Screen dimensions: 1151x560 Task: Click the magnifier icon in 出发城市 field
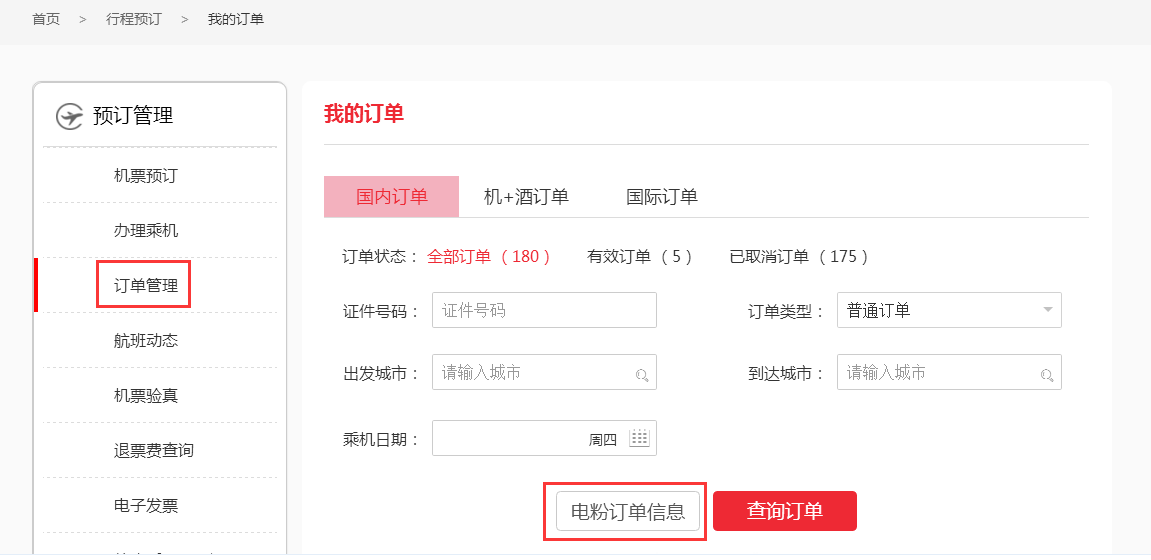[641, 375]
